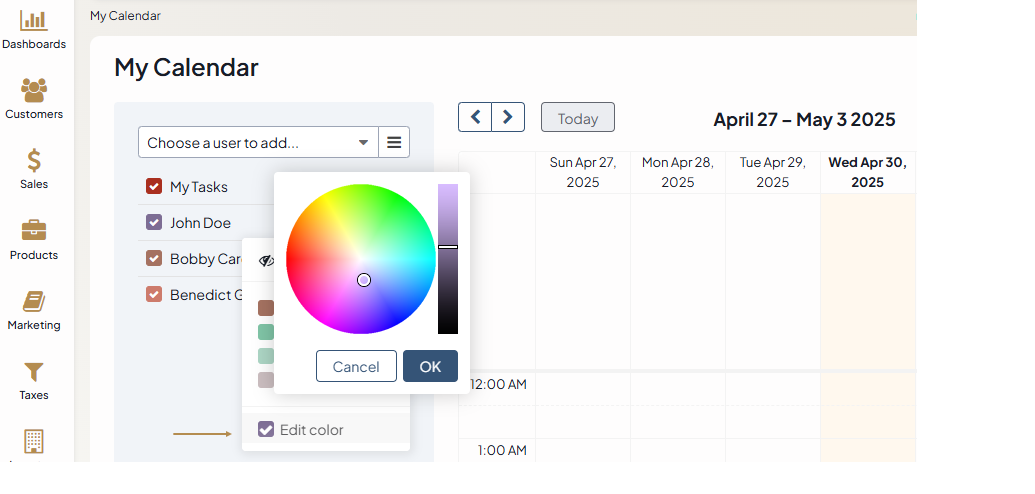The width and height of the screenshot is (1035, 494).
Task: Jump to Today in the calendar
Action: (577, 118)
